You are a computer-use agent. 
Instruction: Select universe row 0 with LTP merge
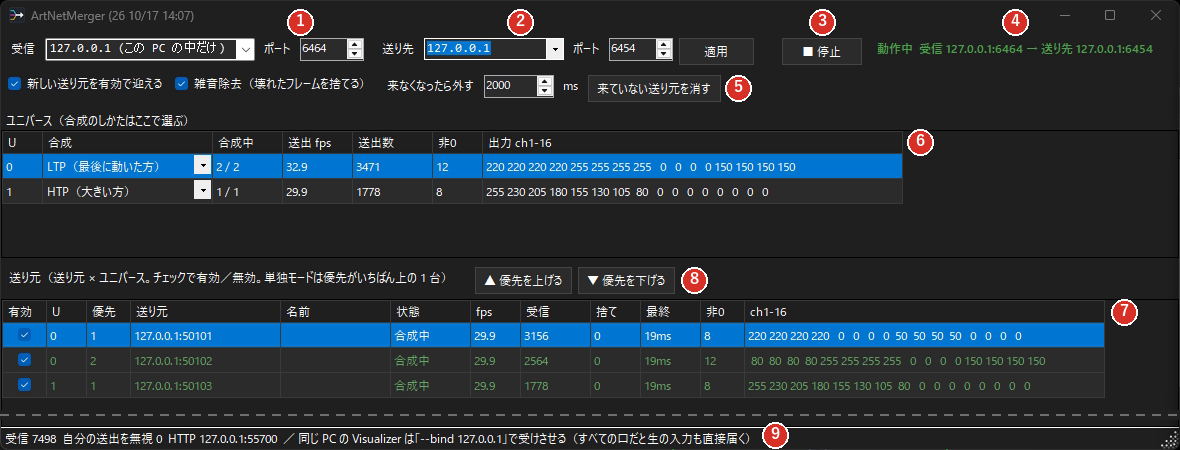(x=452, y=166)
